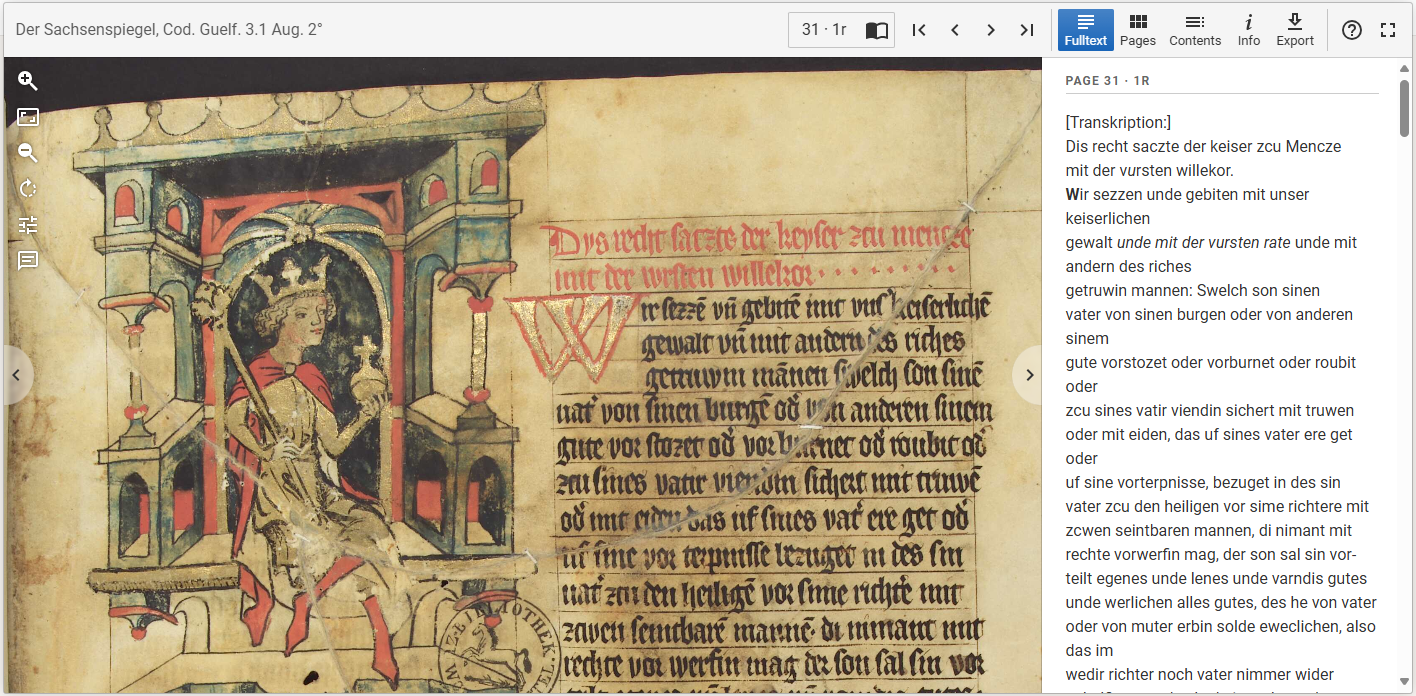Rotate the manuscript image

tap(28, 189)
